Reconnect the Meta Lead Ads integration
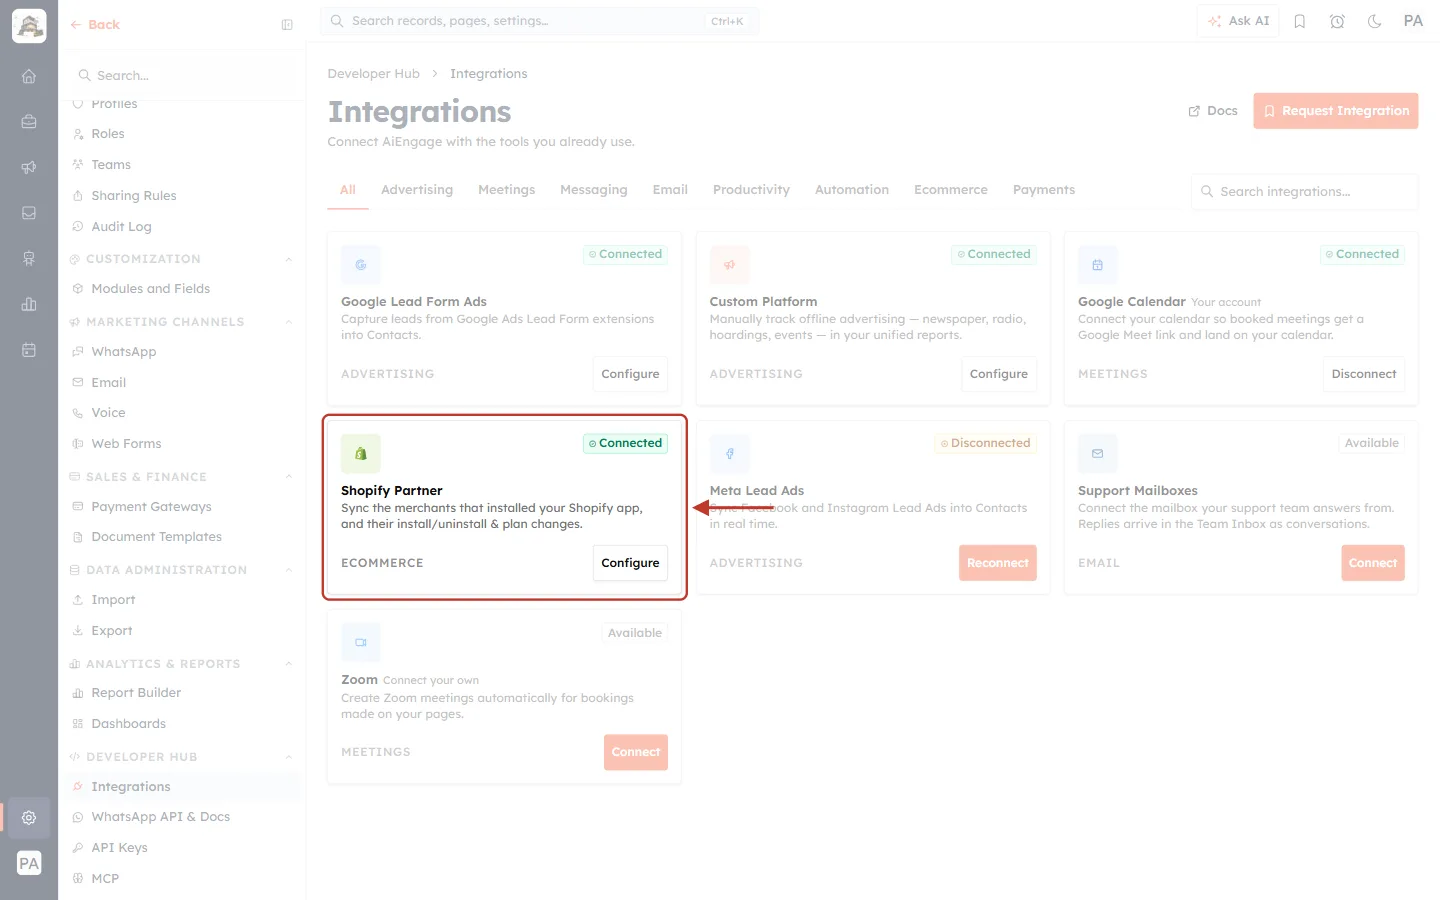 998,563
